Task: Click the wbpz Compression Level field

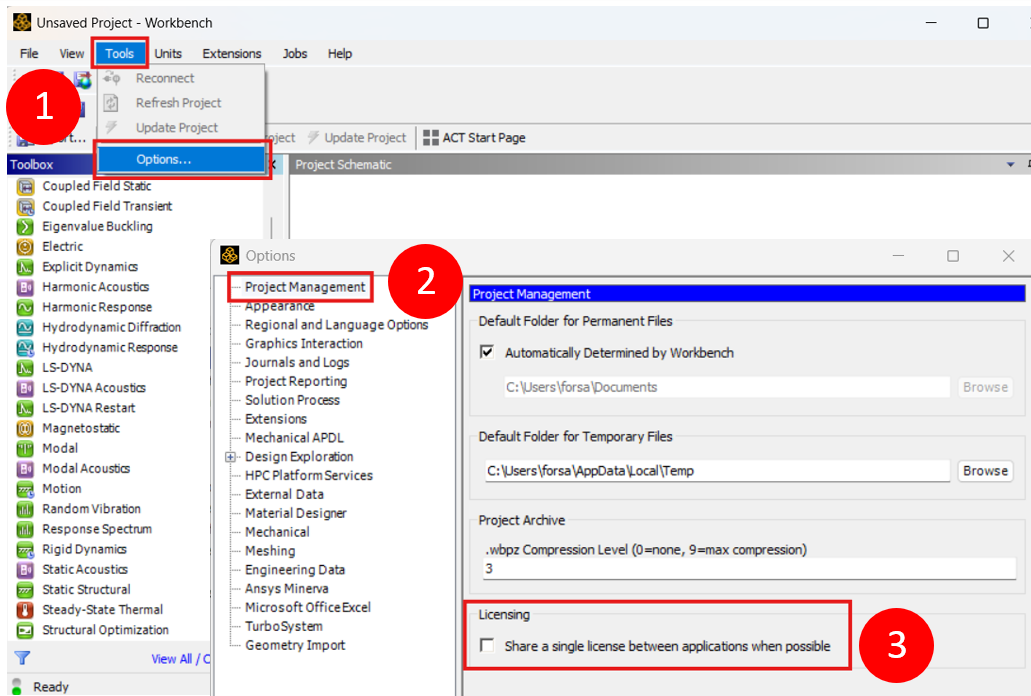Action: (750, 568)
